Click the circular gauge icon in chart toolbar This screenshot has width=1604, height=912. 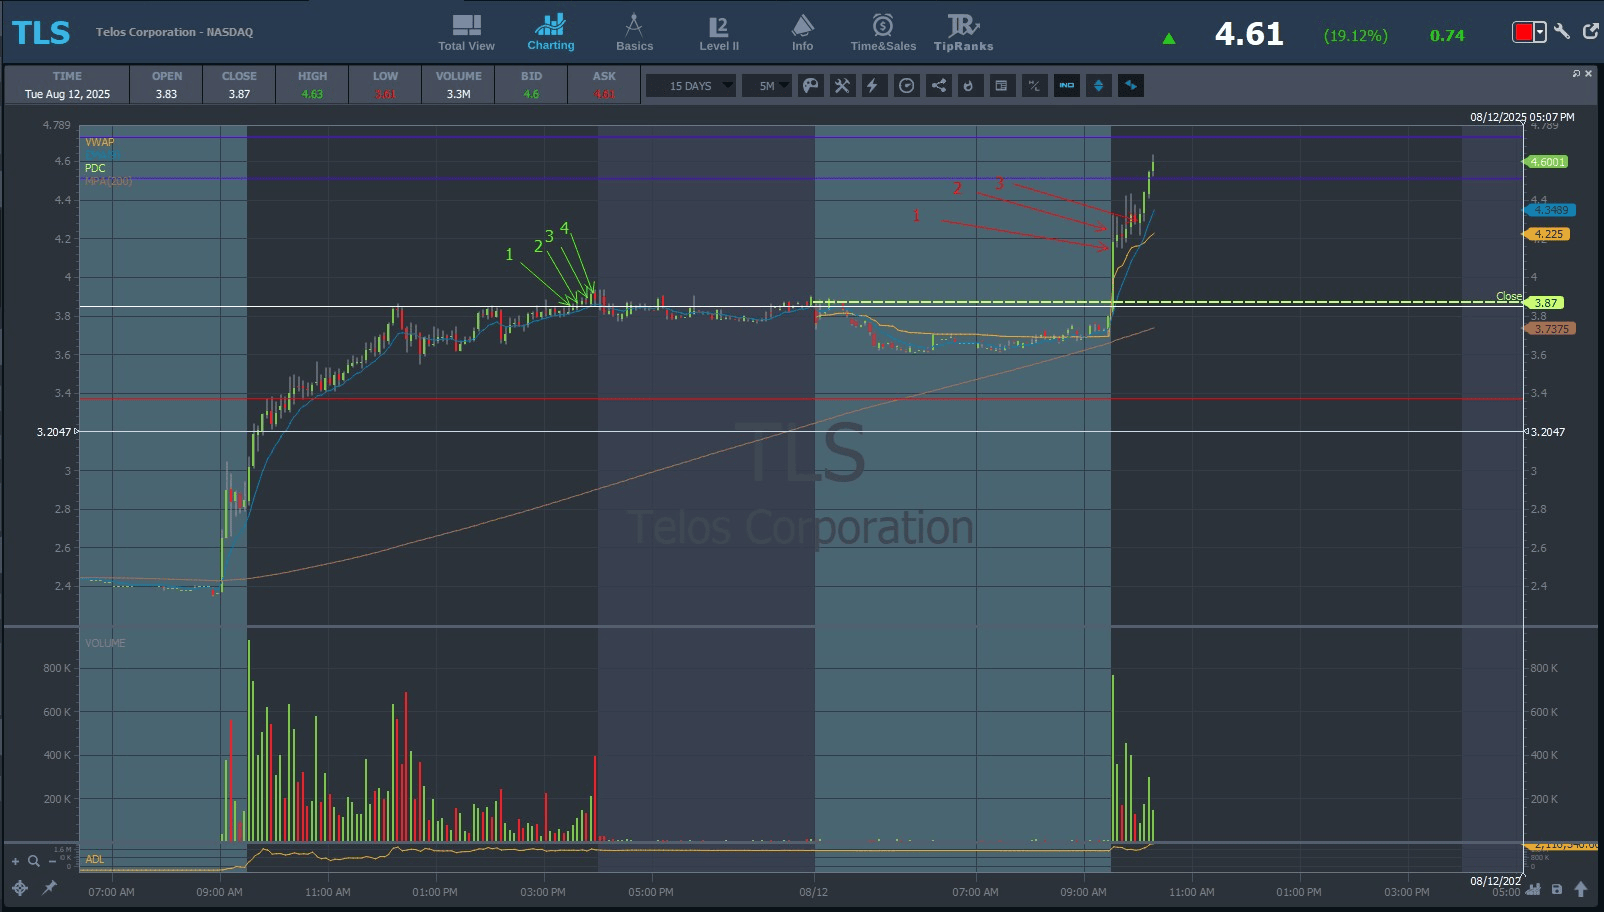906,86
